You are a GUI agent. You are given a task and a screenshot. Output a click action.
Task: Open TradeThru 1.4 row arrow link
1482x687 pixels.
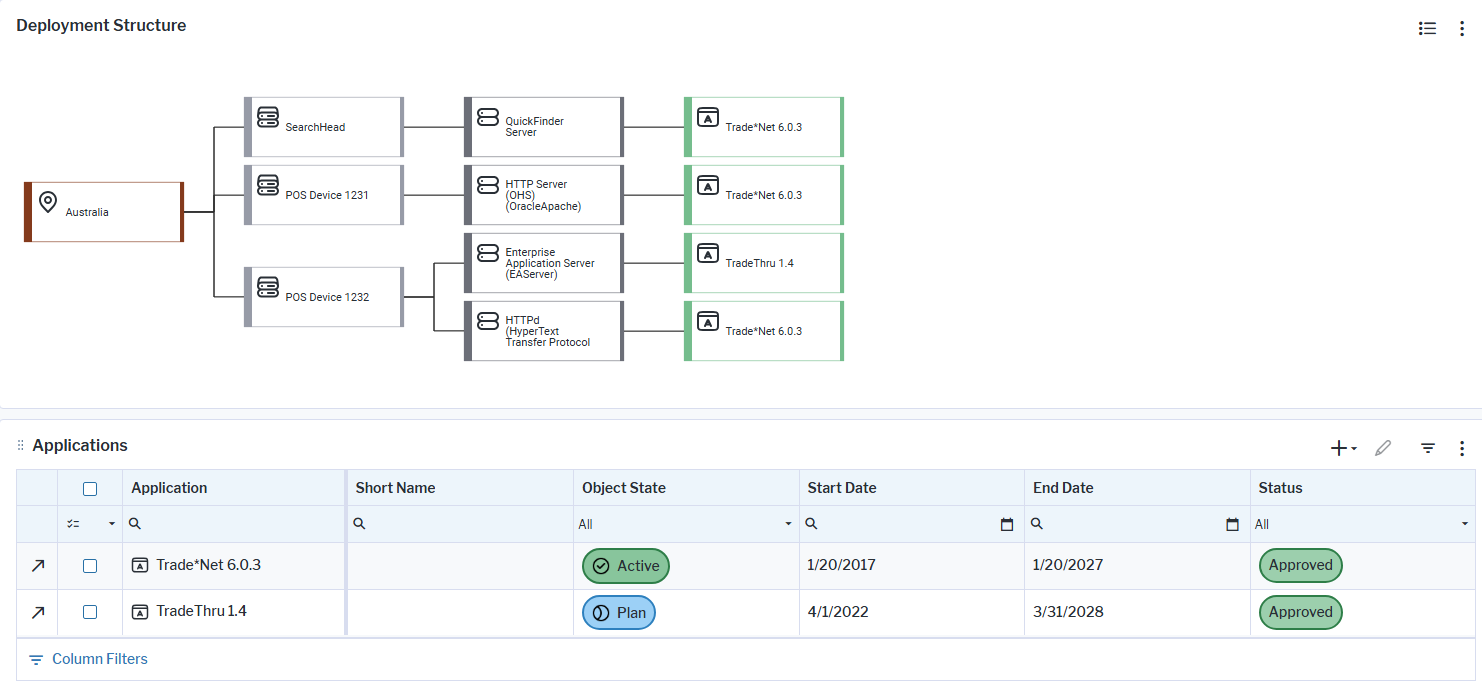38,612
